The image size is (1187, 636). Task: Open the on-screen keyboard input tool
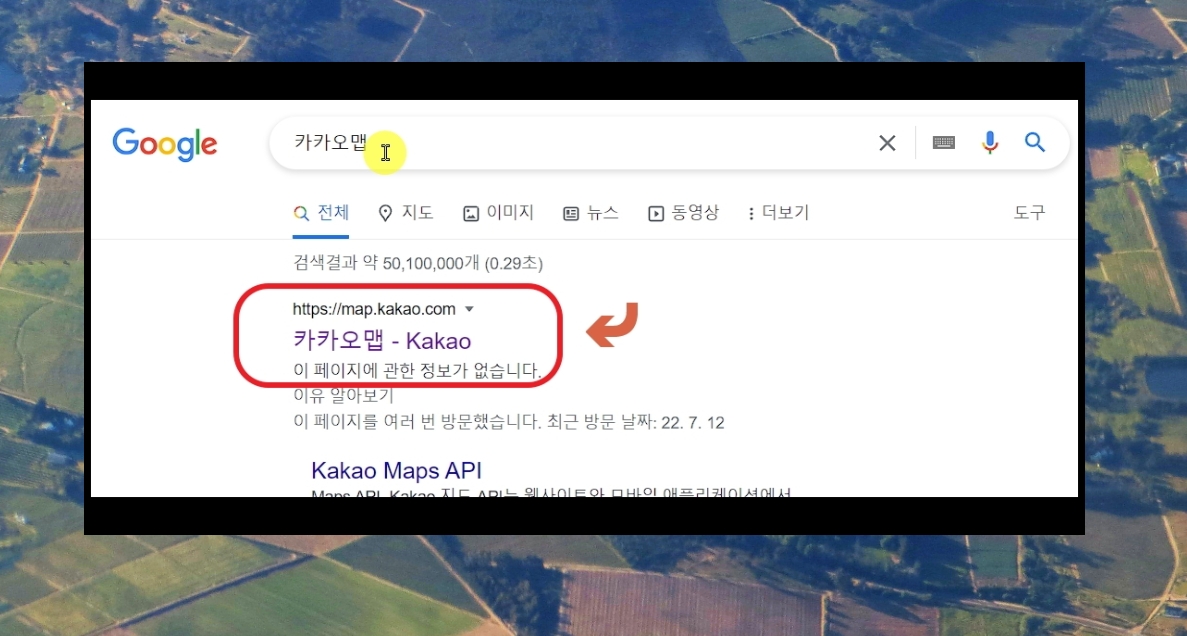coord(943,142)
